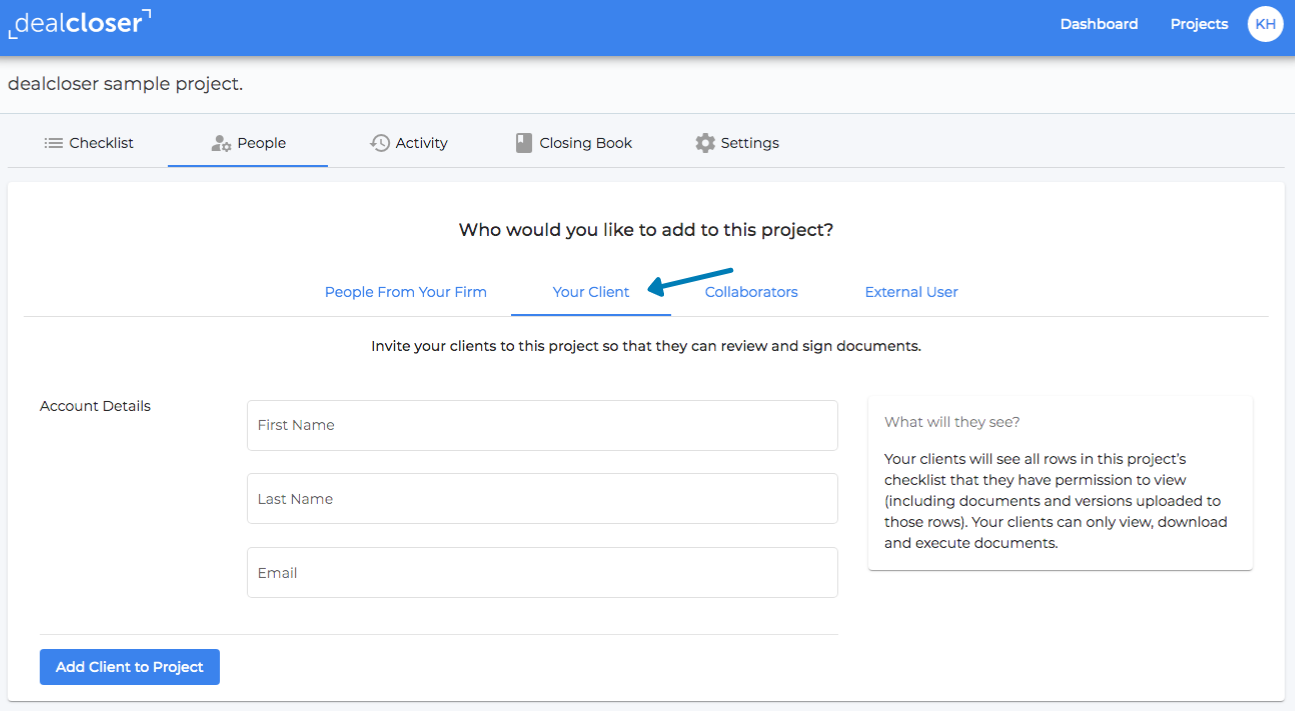Viewport: 1295px width, 711px height.
Task: Choose the External User option
Action: point(911,292)
